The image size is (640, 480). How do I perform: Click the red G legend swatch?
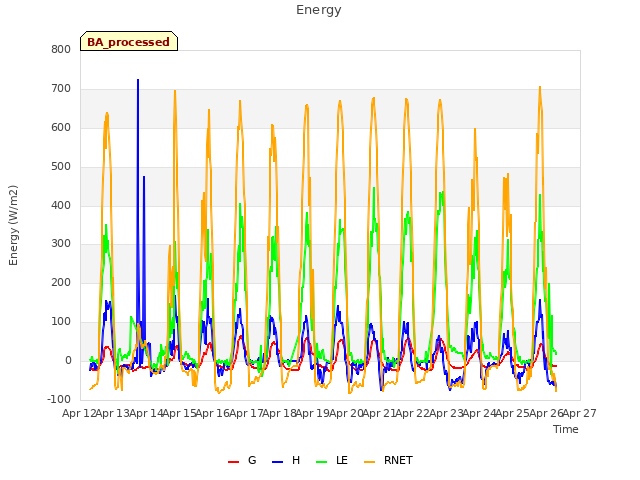click(x=233, y=462)
